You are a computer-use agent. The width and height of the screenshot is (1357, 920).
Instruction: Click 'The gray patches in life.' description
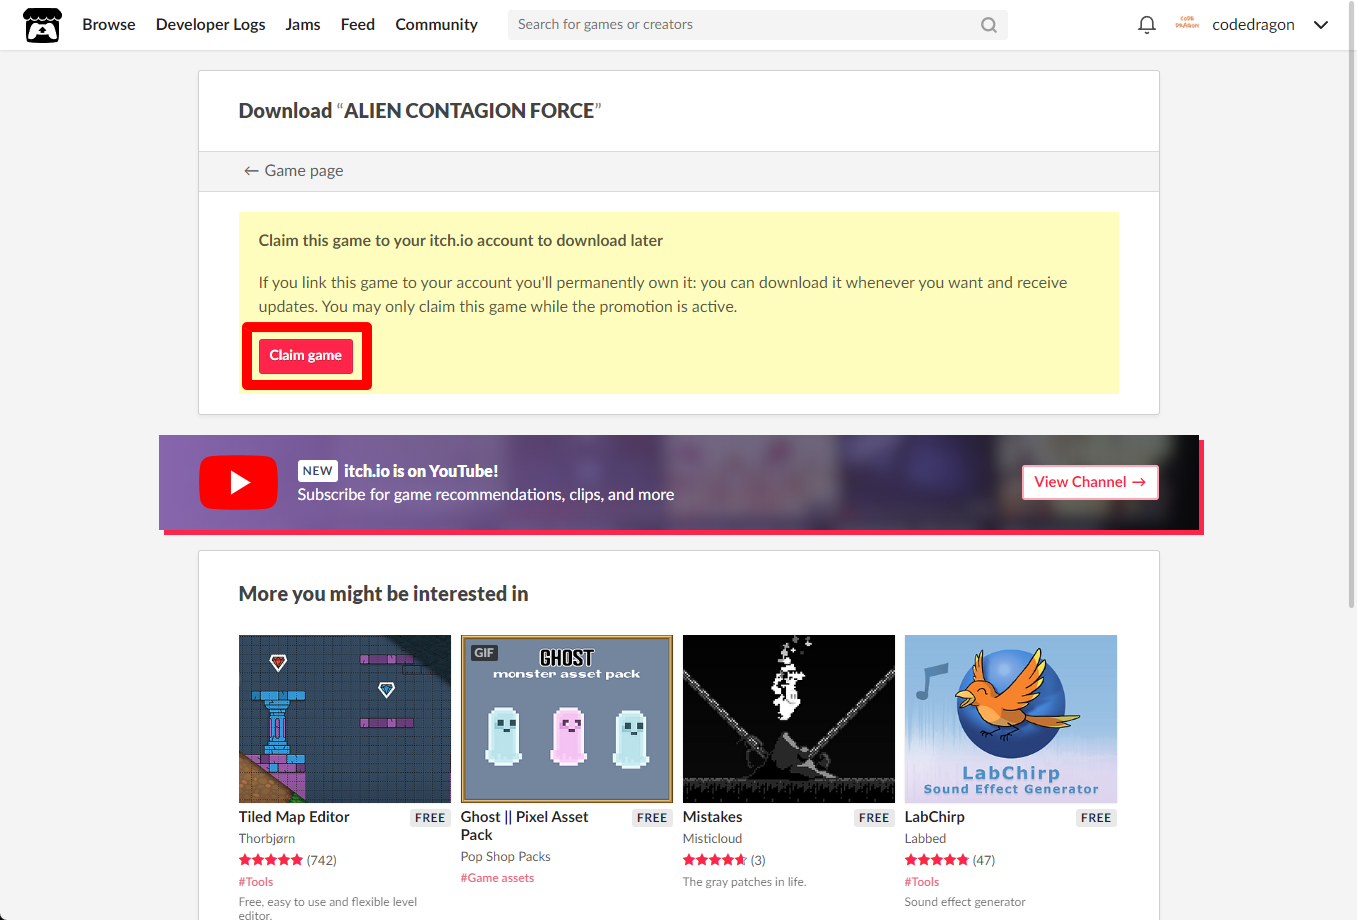[744, 882]
